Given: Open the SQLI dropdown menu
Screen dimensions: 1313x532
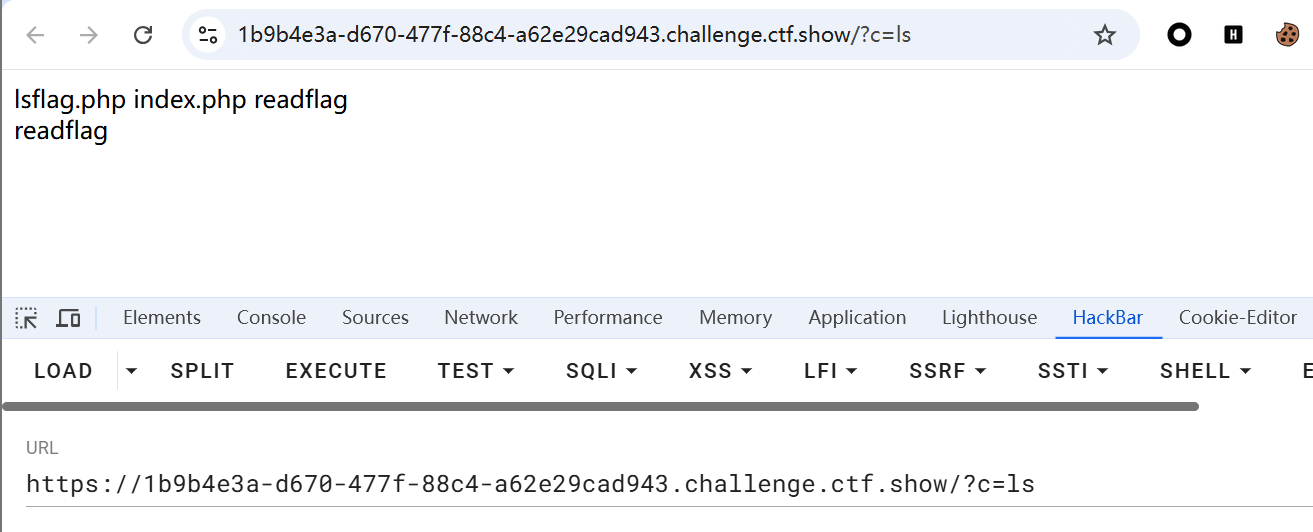Looking at the screenshot, I should (601, 371).
